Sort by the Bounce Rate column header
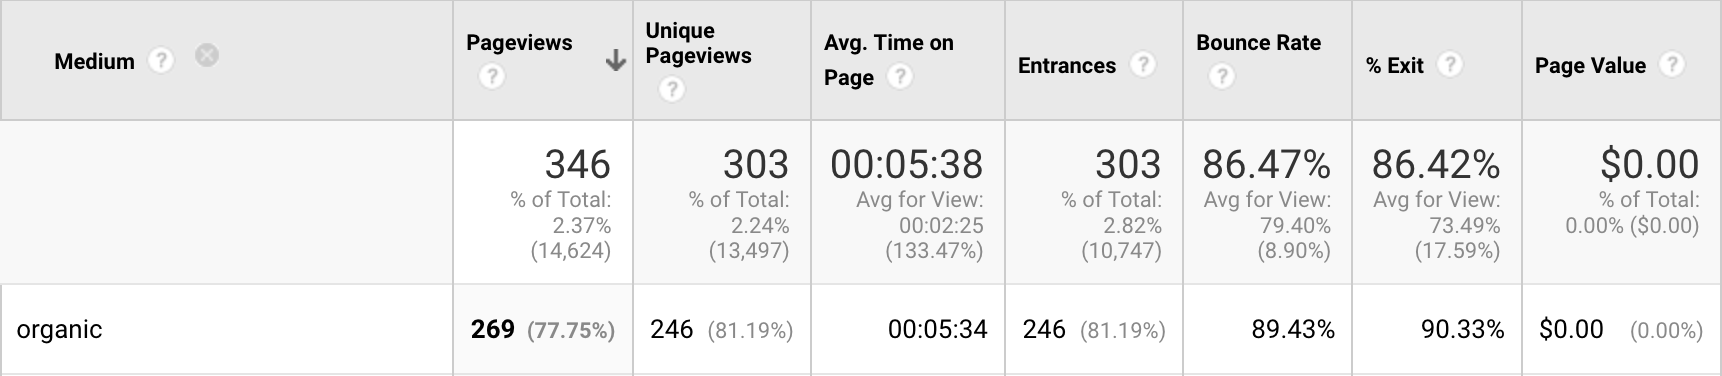Viewport: 1722px width, 376px height. coord(1258,43)
